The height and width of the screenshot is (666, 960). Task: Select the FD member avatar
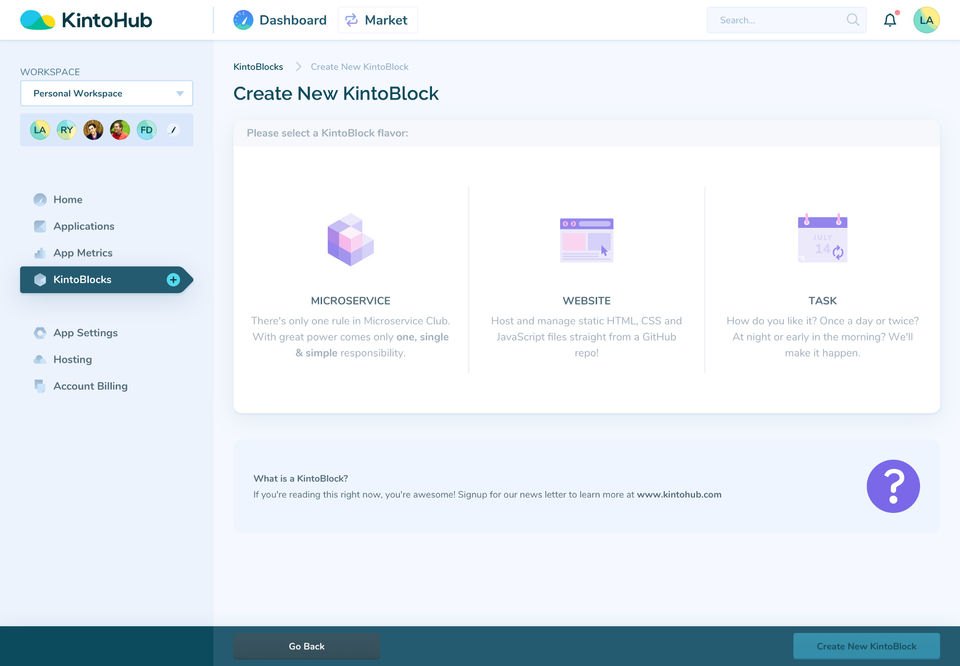click(146, 130)
